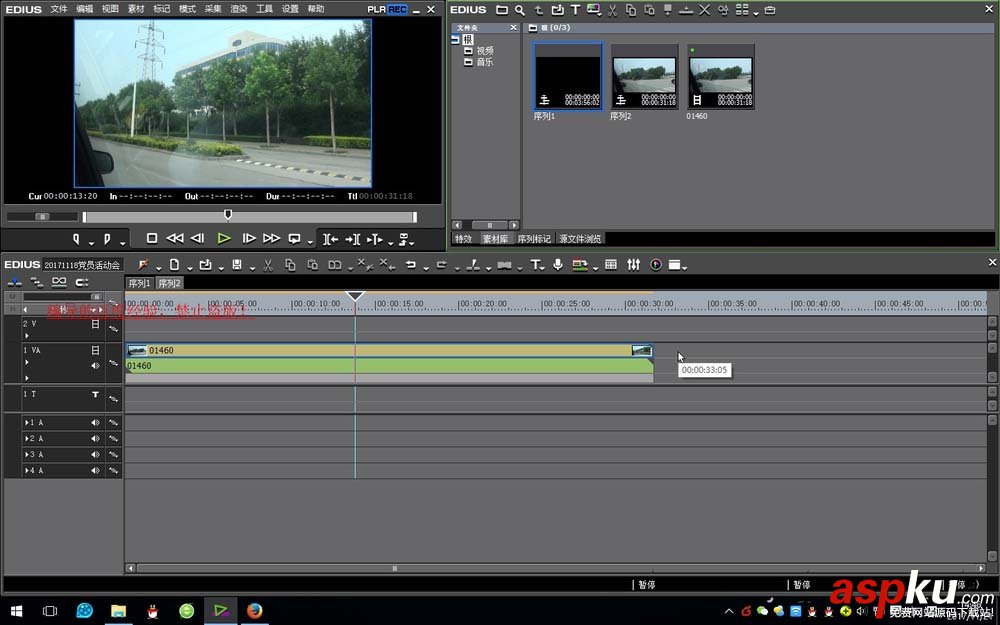Click the create title T icon in timeline toolbar
The width and height of the screenshot is (1000, 625).
[535, 265]
